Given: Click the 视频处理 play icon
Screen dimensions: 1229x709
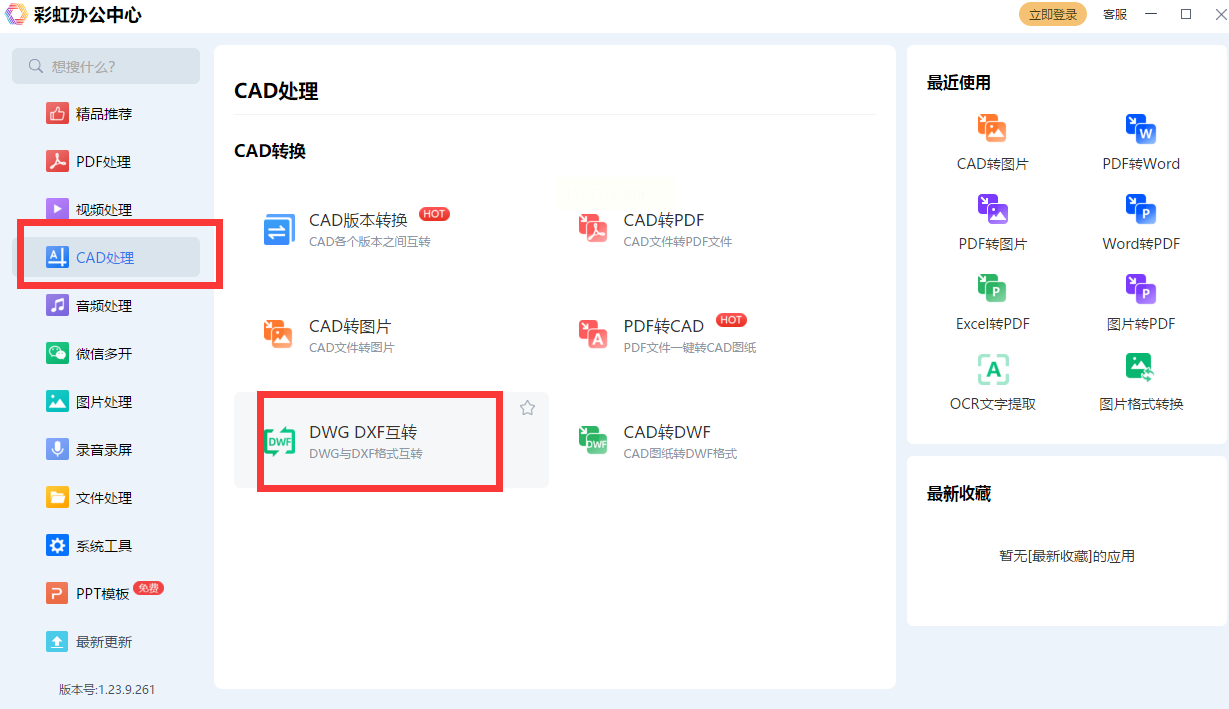Looking at the screenshot, I should click(x=57, y=209).
